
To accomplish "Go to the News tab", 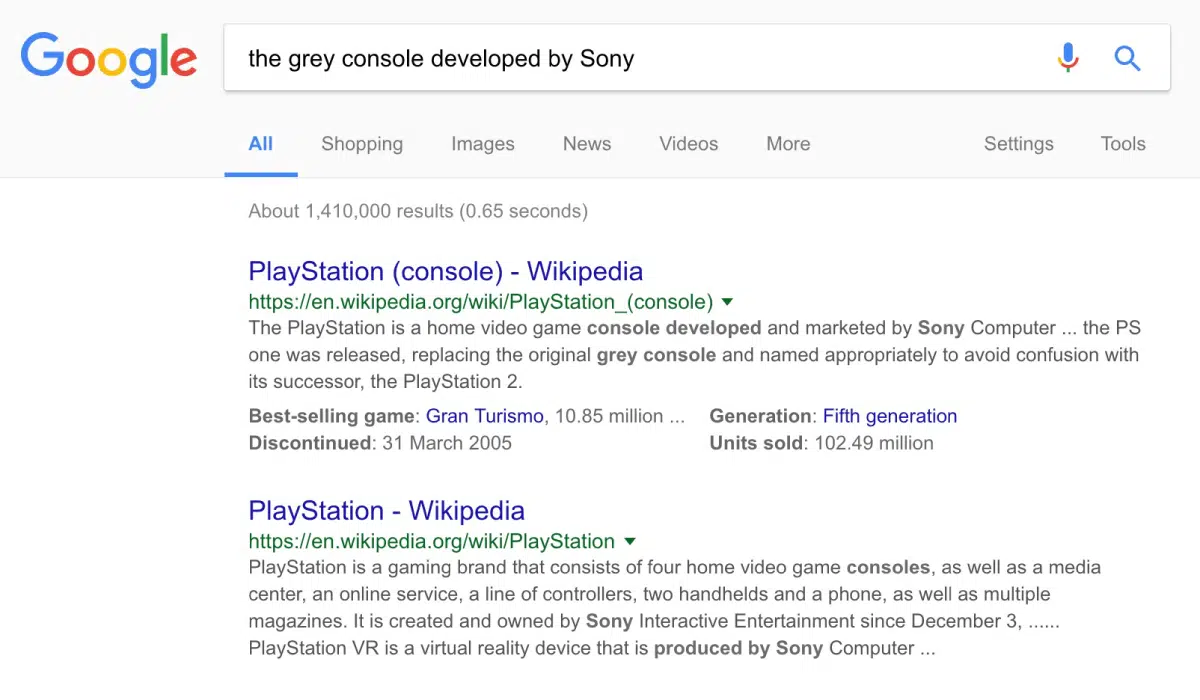I will (x=587, y=144).
